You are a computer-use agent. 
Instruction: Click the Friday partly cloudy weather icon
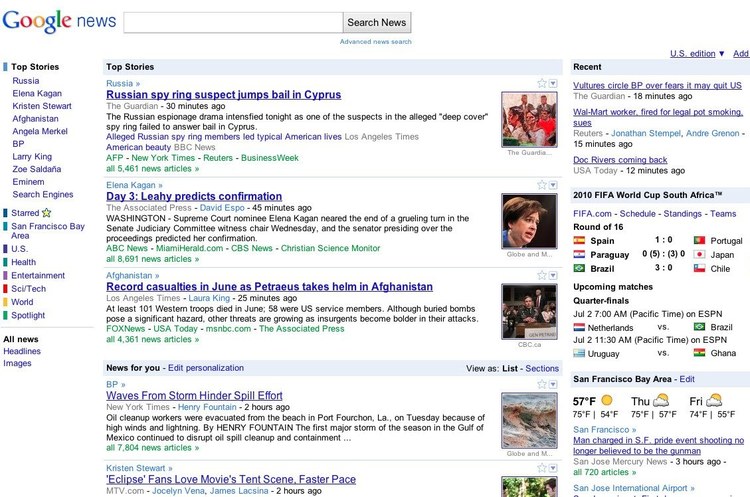tap(714, 400)
